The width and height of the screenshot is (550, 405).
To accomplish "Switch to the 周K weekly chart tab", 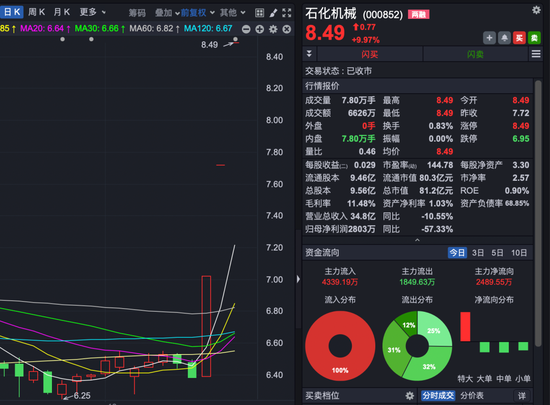I will tap(36, 12).
